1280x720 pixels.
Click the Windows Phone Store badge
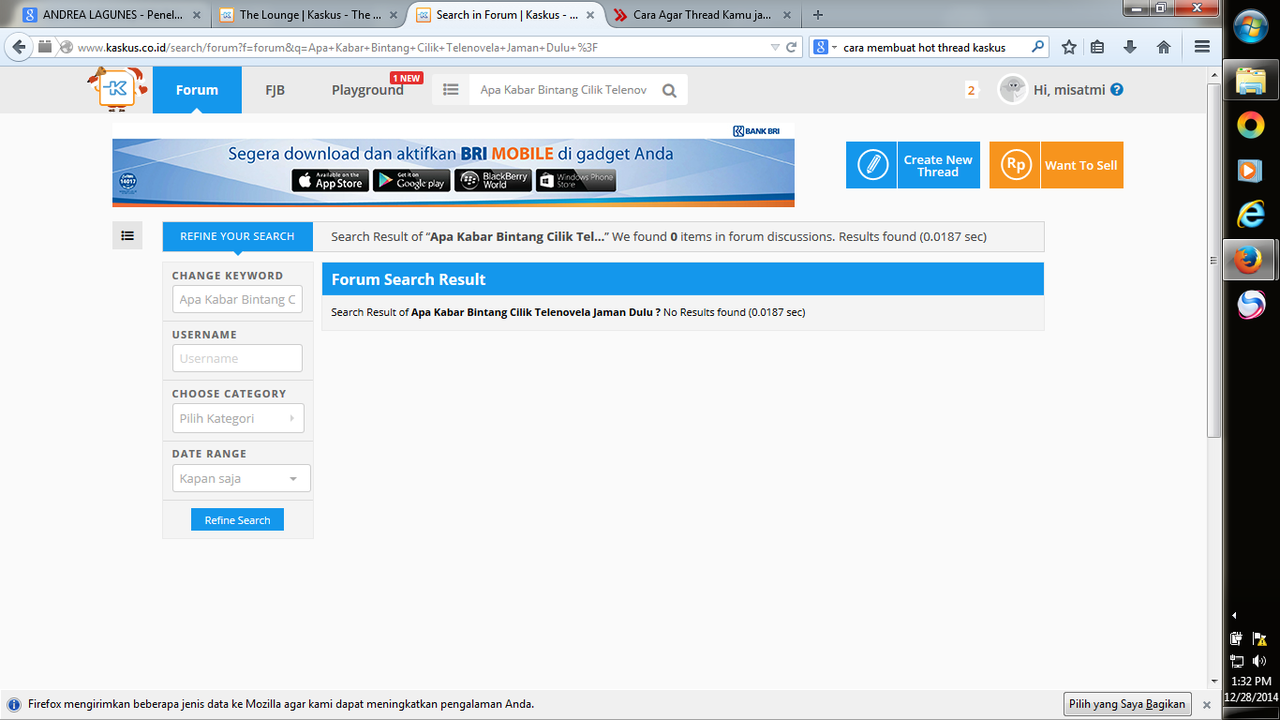[x=576, y=180]
